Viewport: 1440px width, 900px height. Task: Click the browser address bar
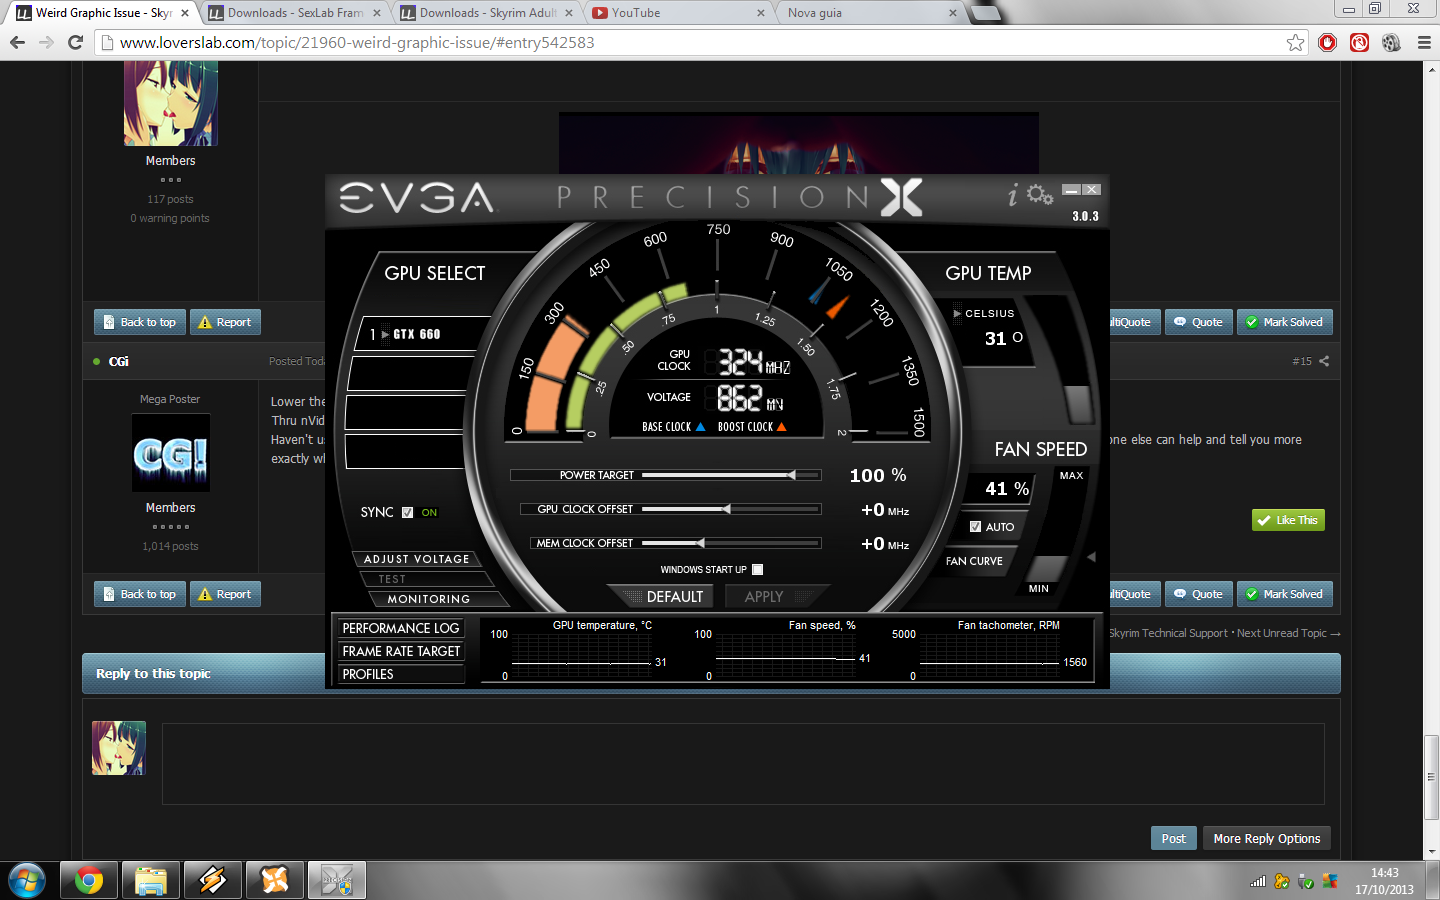pyautogui.click(x=700, y=42)
